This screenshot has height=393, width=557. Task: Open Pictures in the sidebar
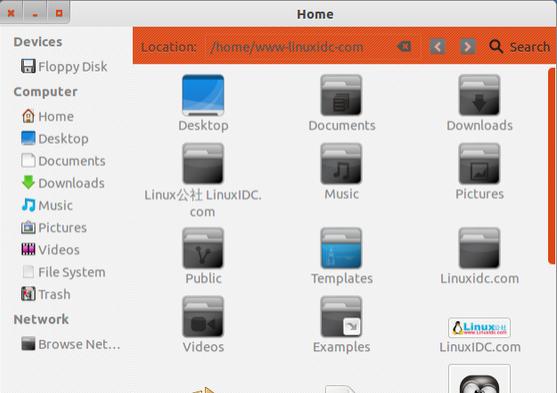coord(54,227)
